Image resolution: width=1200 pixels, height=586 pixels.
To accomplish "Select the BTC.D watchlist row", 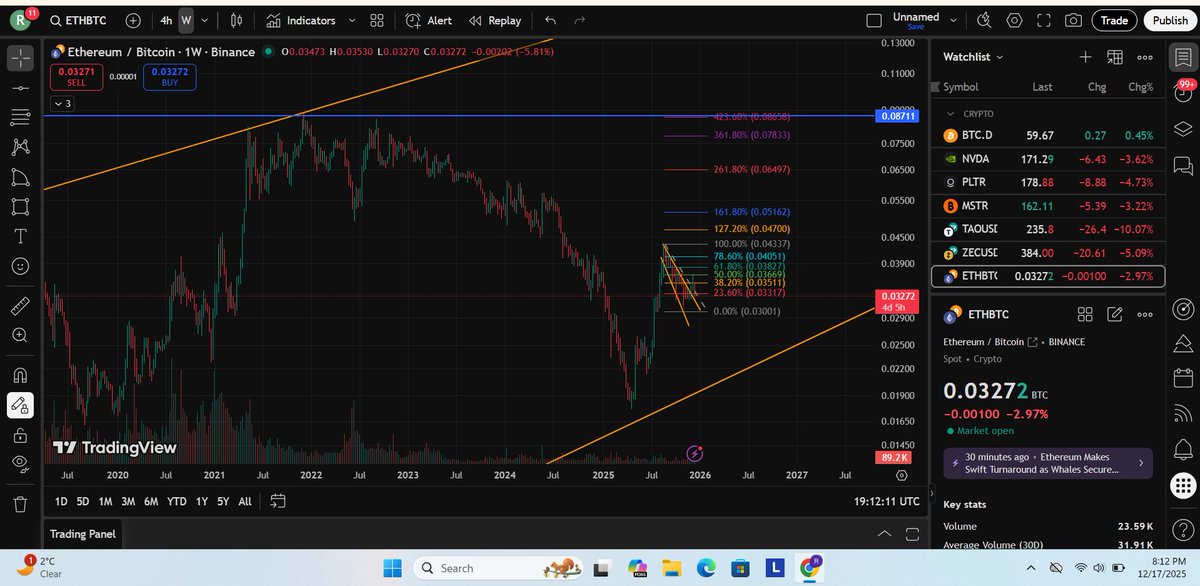I will [x=1049, y=135].
